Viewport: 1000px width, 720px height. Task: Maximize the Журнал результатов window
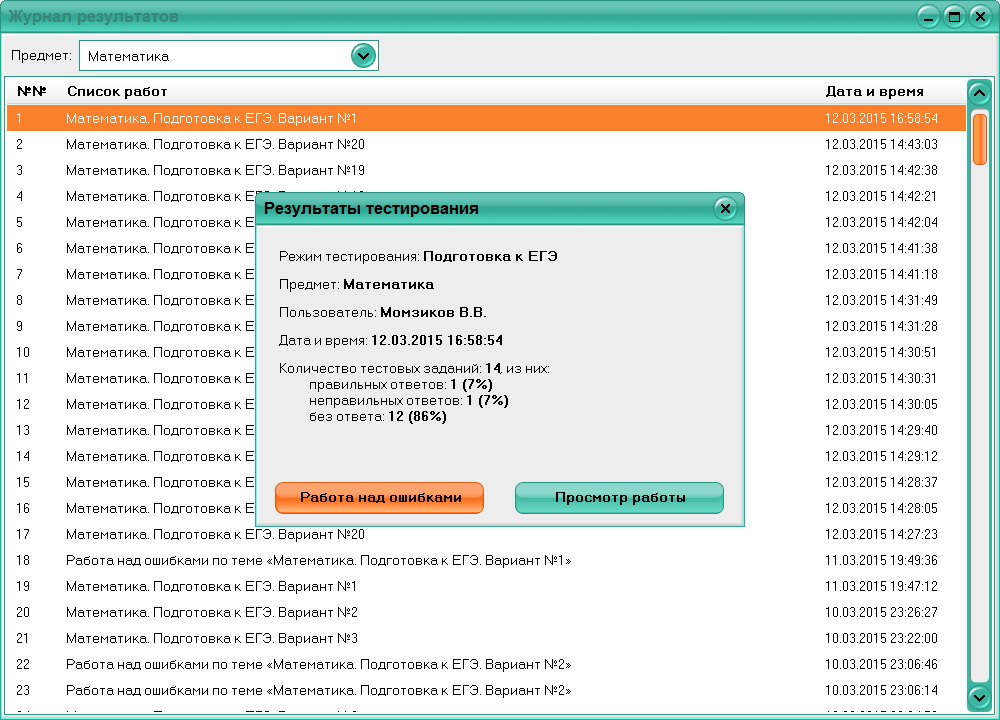tap(954, 16)
